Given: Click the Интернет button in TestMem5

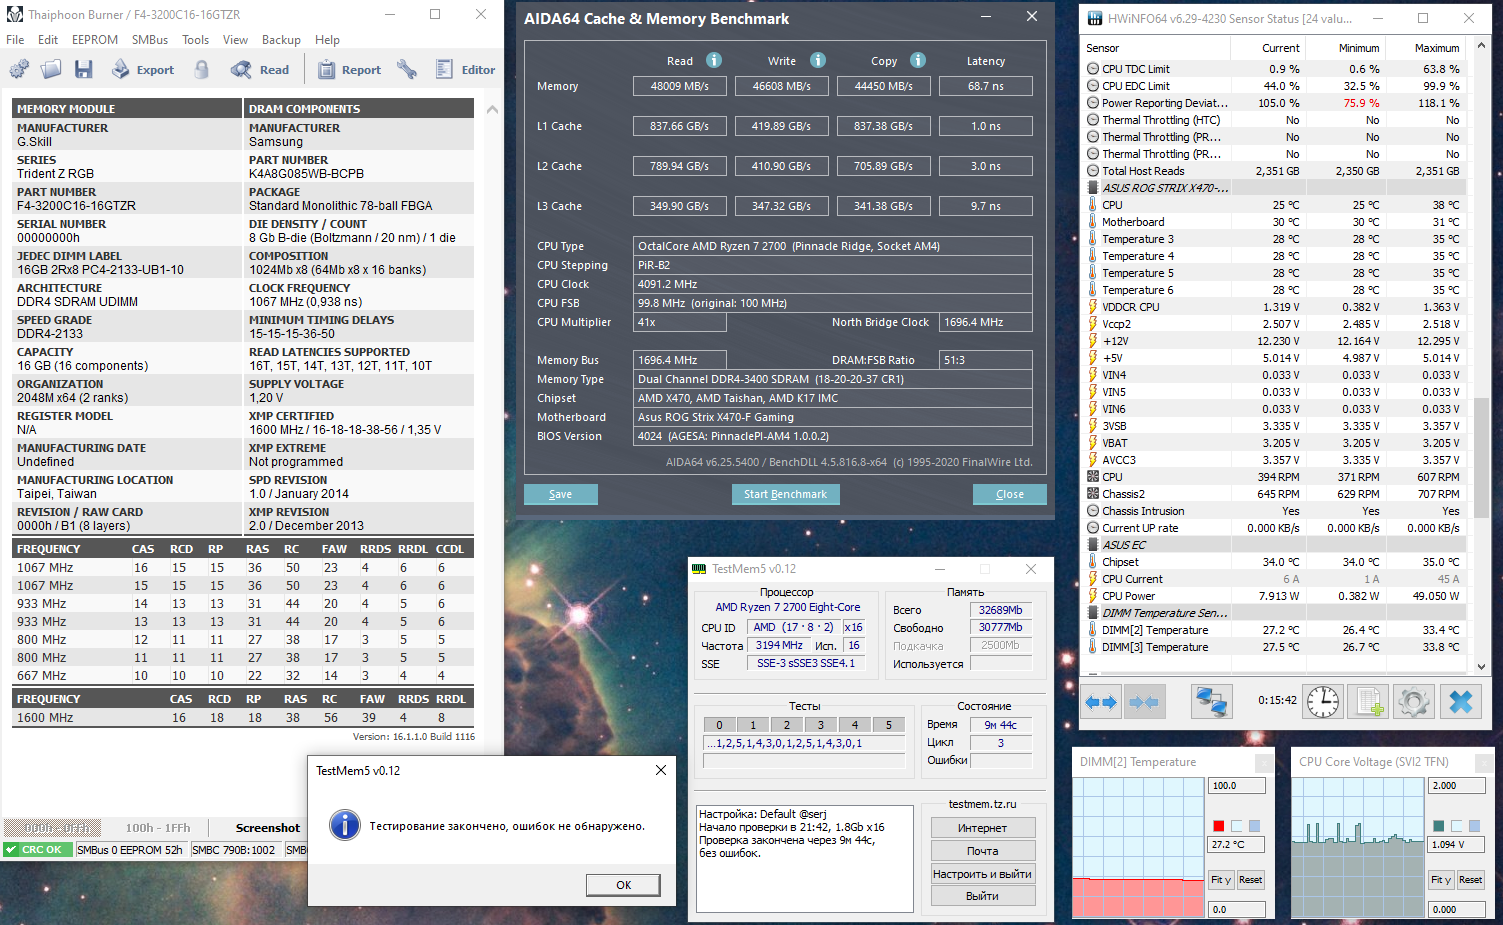Looking at the screenshot, I should (983, 828).
